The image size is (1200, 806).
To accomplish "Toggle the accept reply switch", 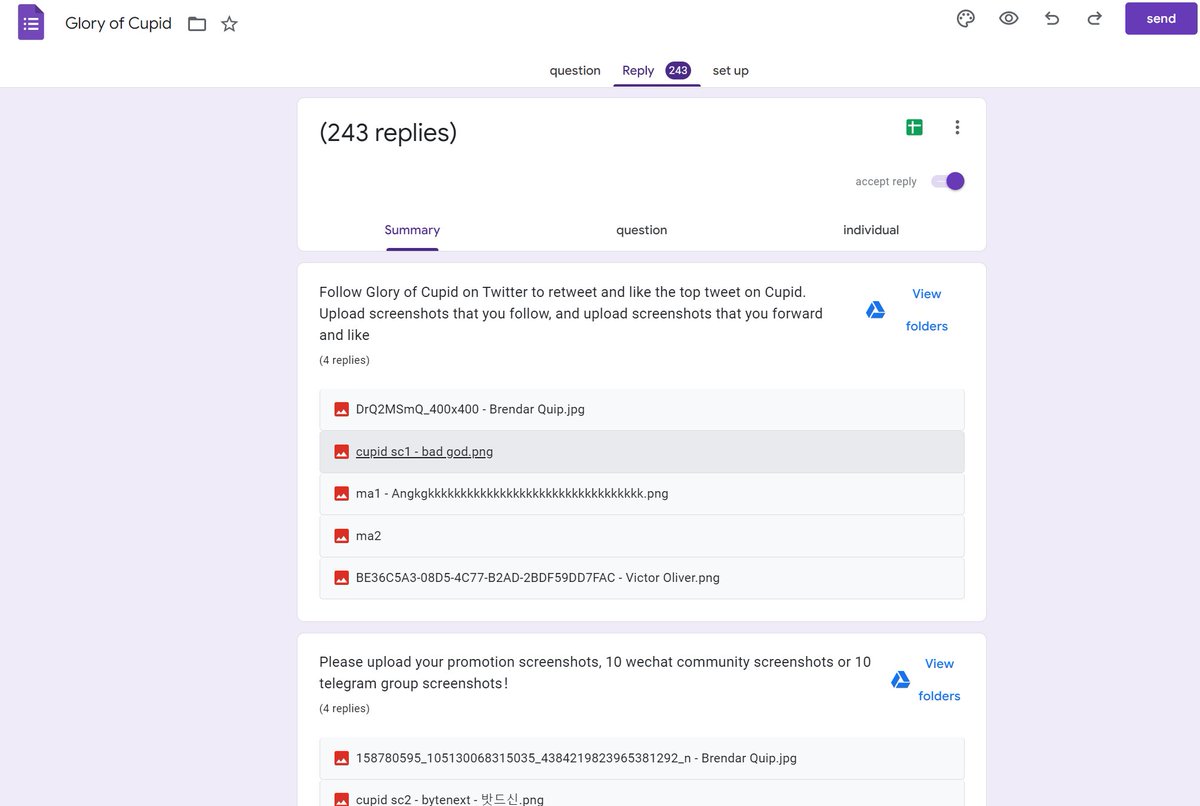I will click(x=947, y=181).
